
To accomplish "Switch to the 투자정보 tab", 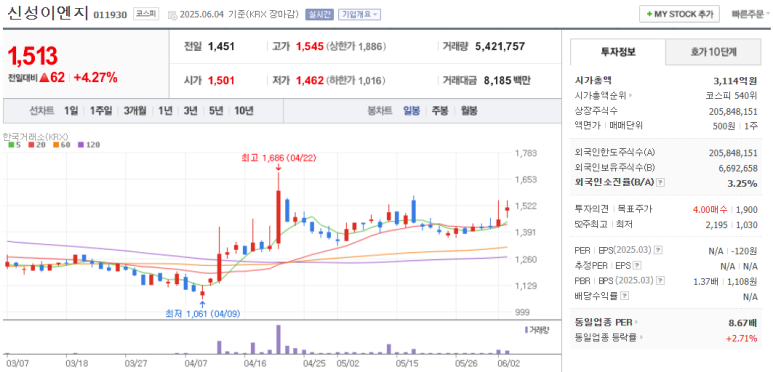I will pyautogui.click(x=618, y=52).
